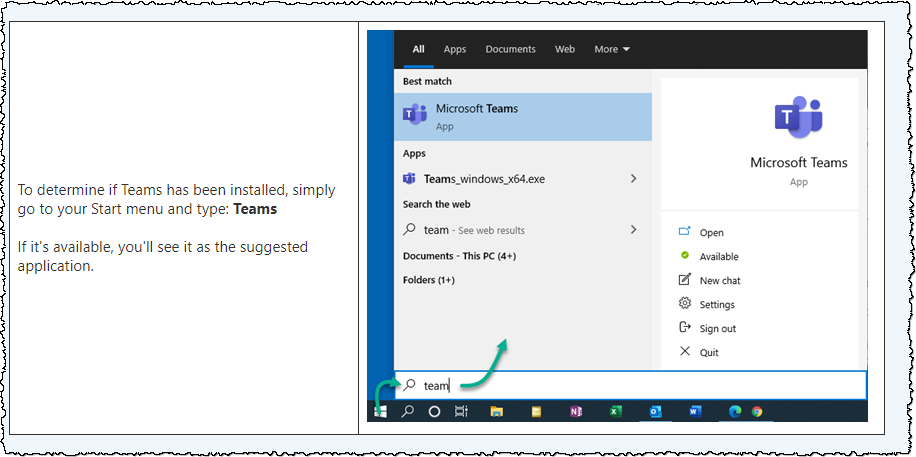Viewport: 916px width, 457px height.
Task: Open Teams Settings from preview pane
Action: pyautogui.click(x=717, y=304)
